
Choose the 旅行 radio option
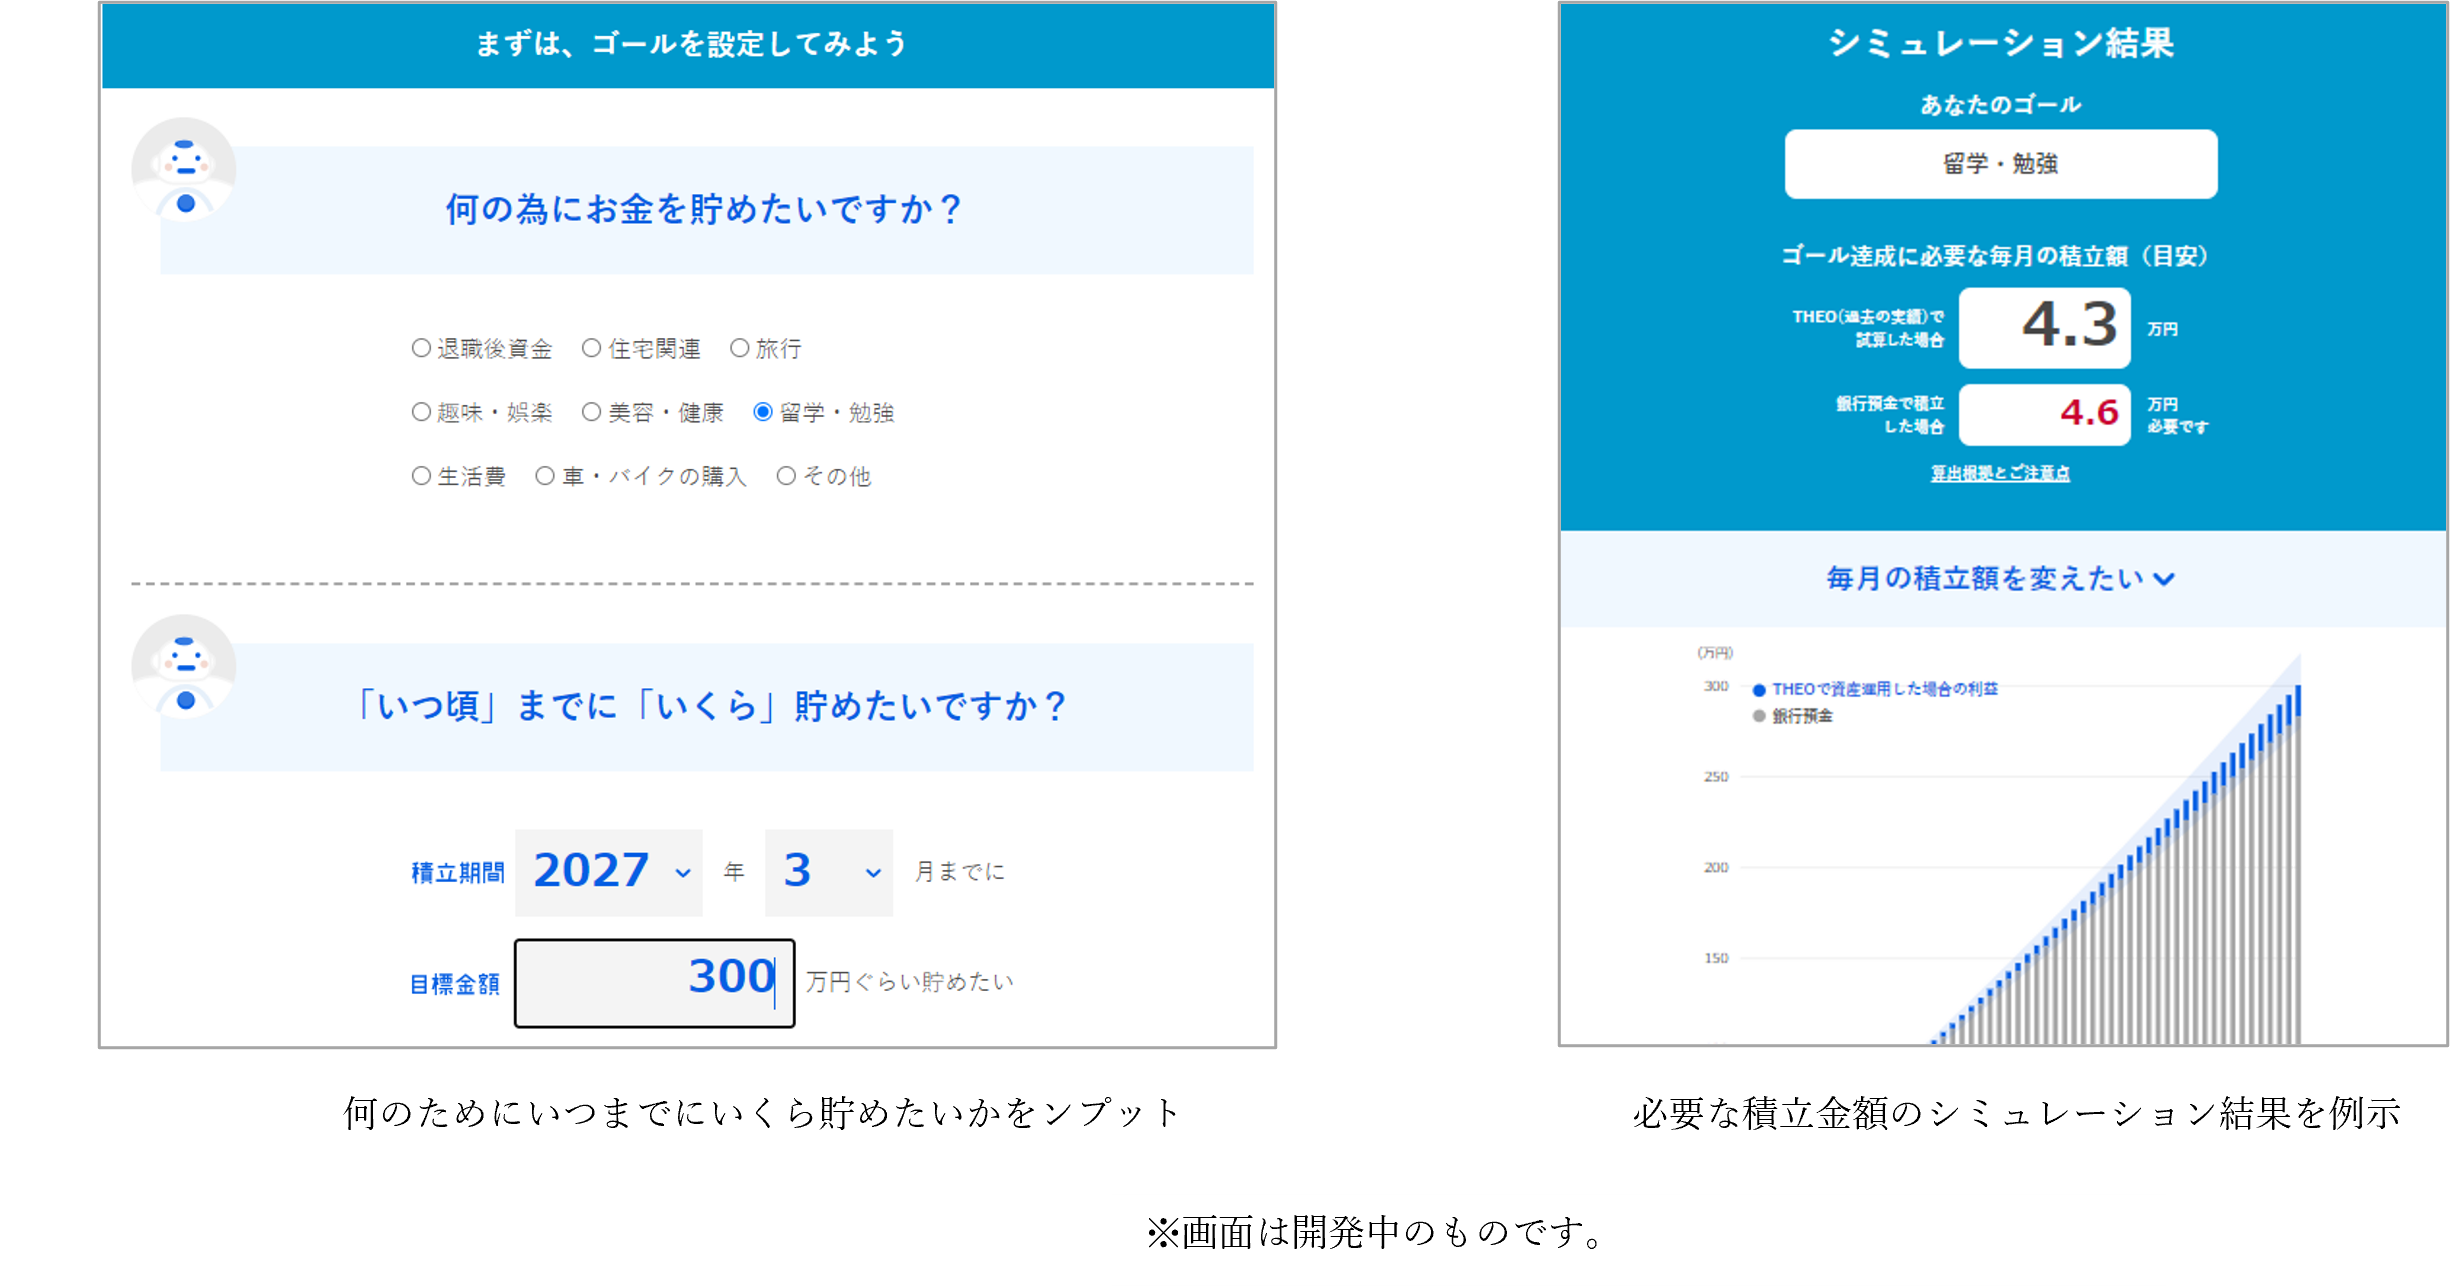[x=740, y=348]
